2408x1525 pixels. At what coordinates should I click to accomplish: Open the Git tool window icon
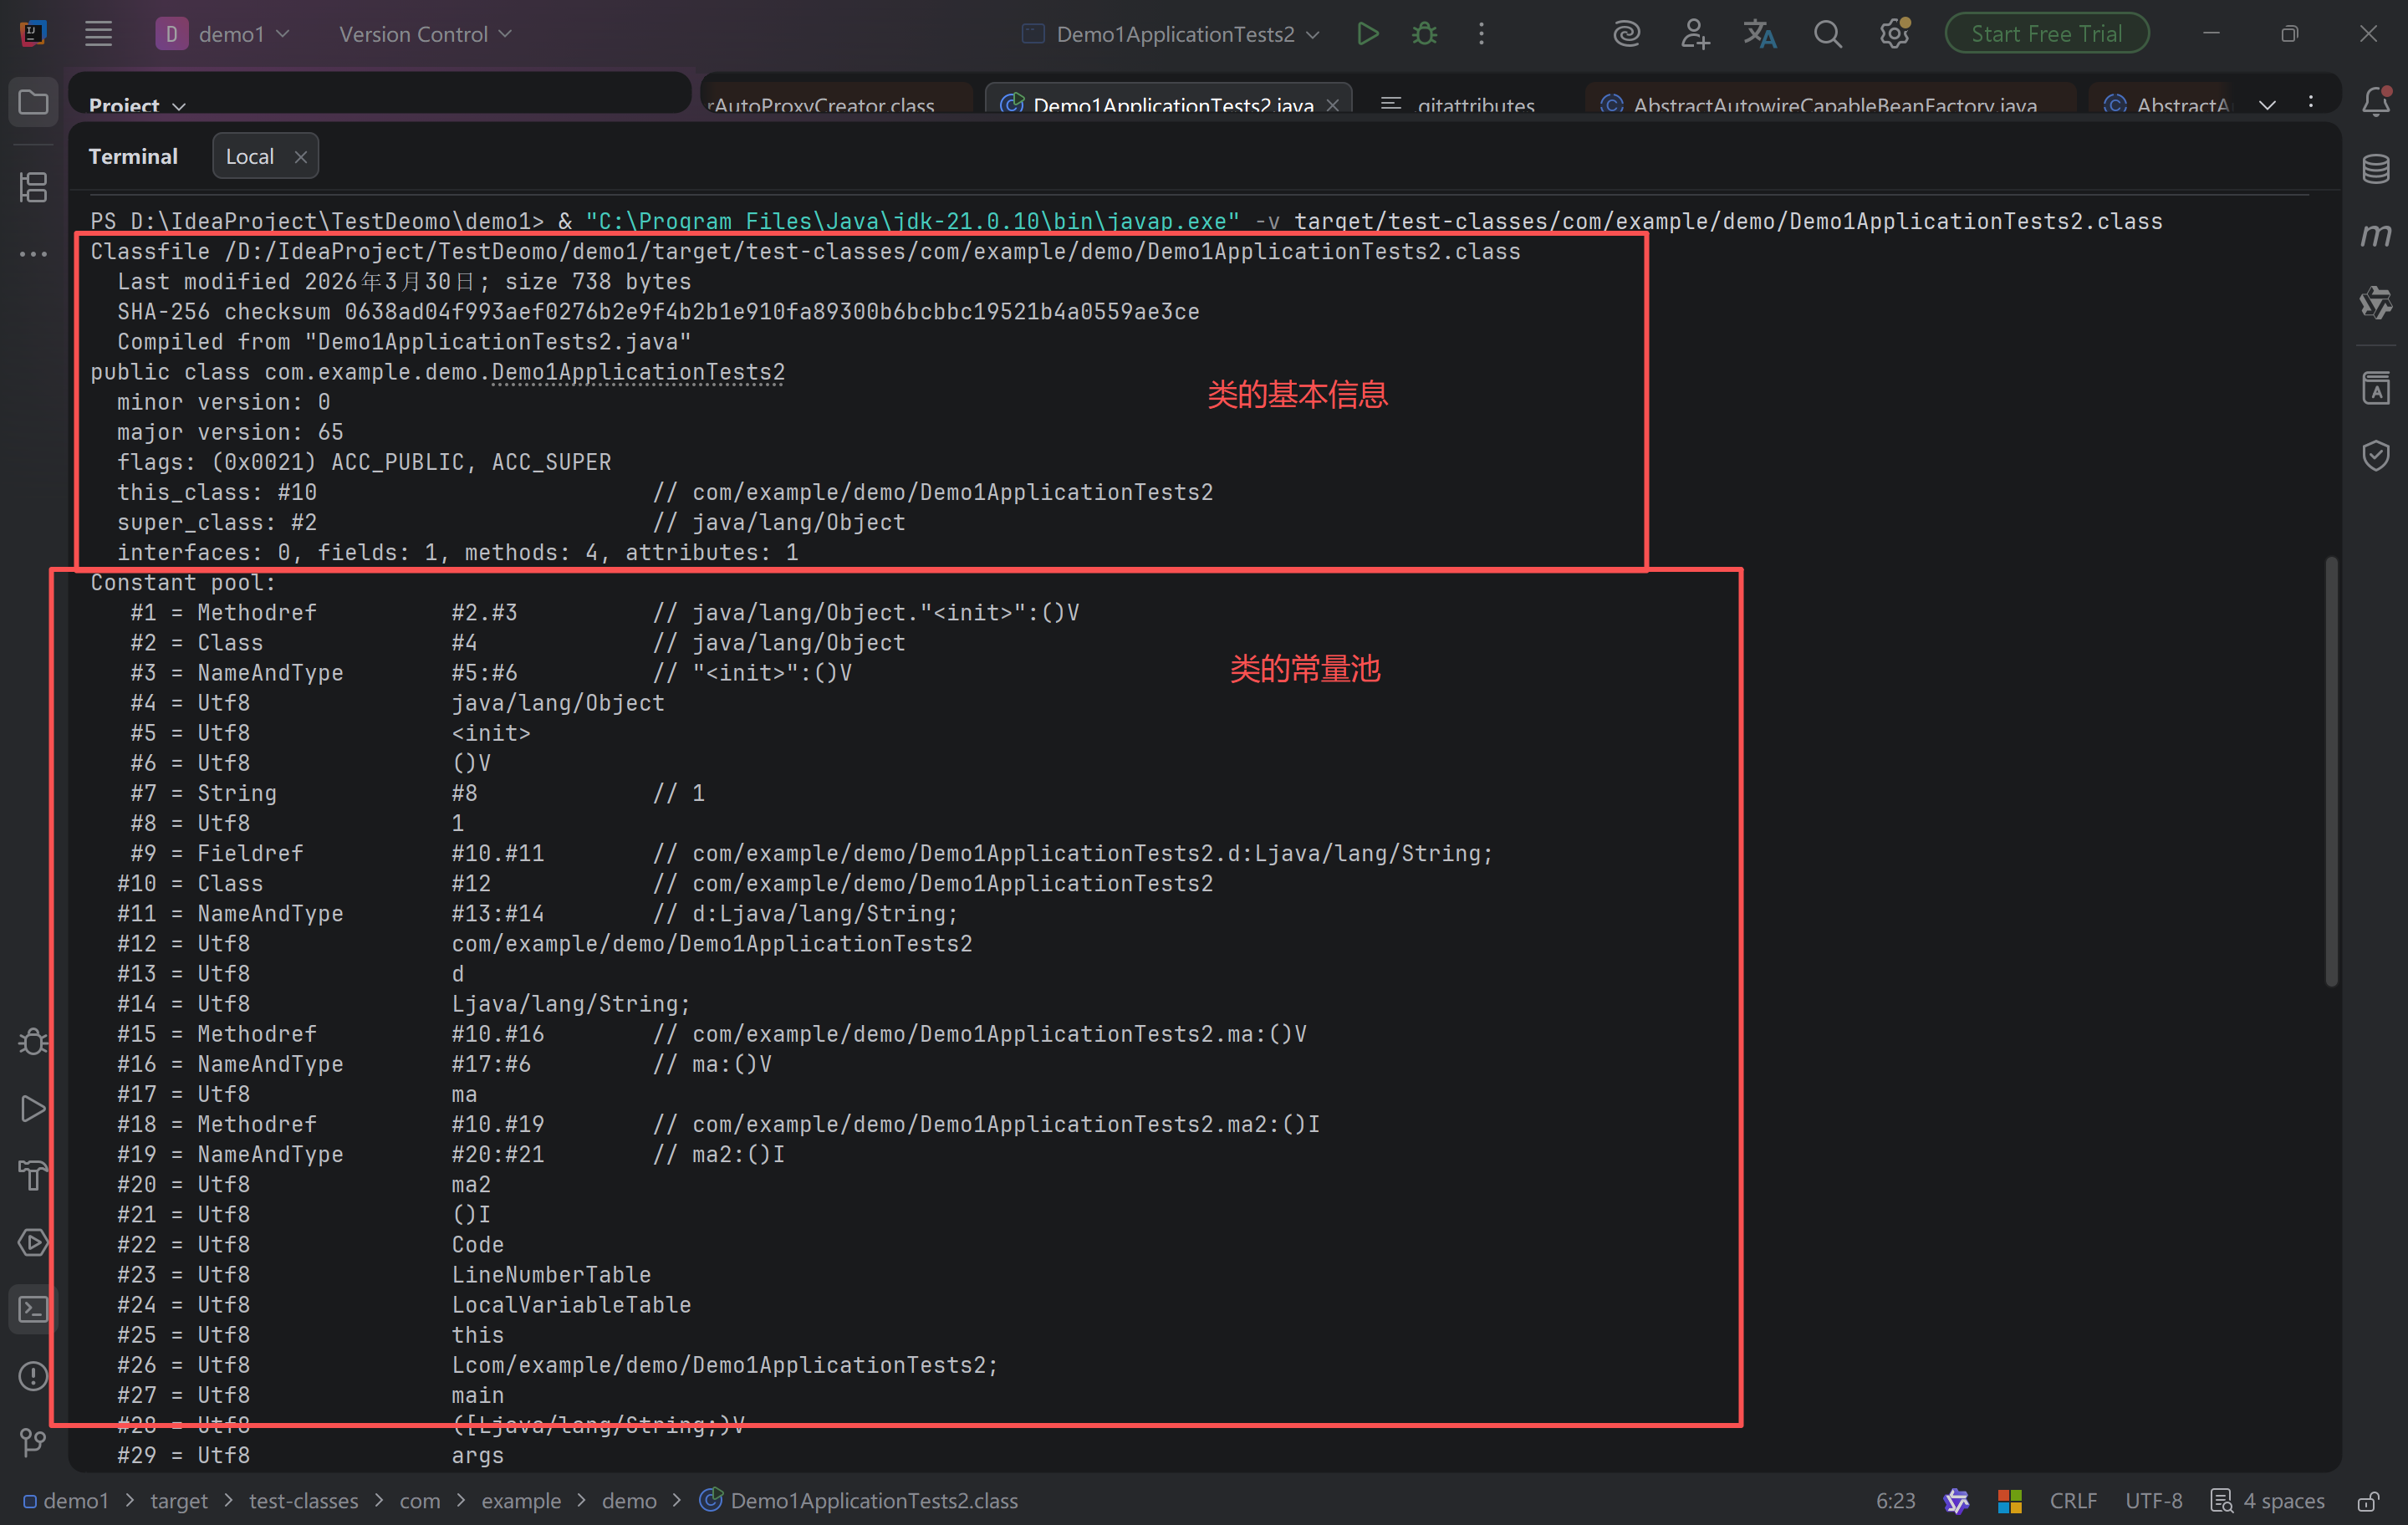click(33, 1441)
